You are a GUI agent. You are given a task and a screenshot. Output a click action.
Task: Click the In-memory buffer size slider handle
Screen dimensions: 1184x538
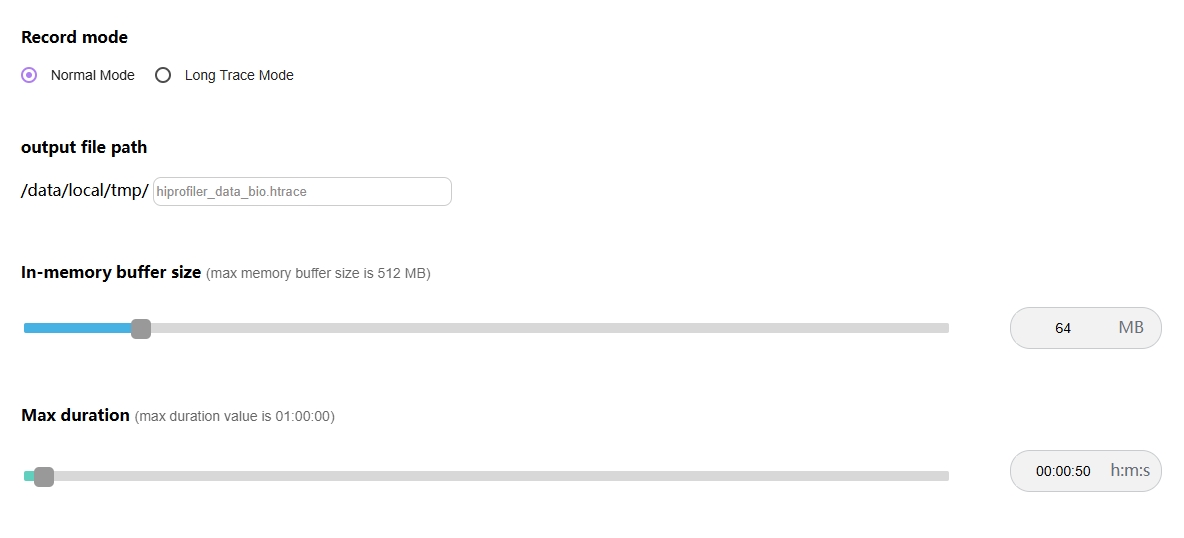coord(141,328)
